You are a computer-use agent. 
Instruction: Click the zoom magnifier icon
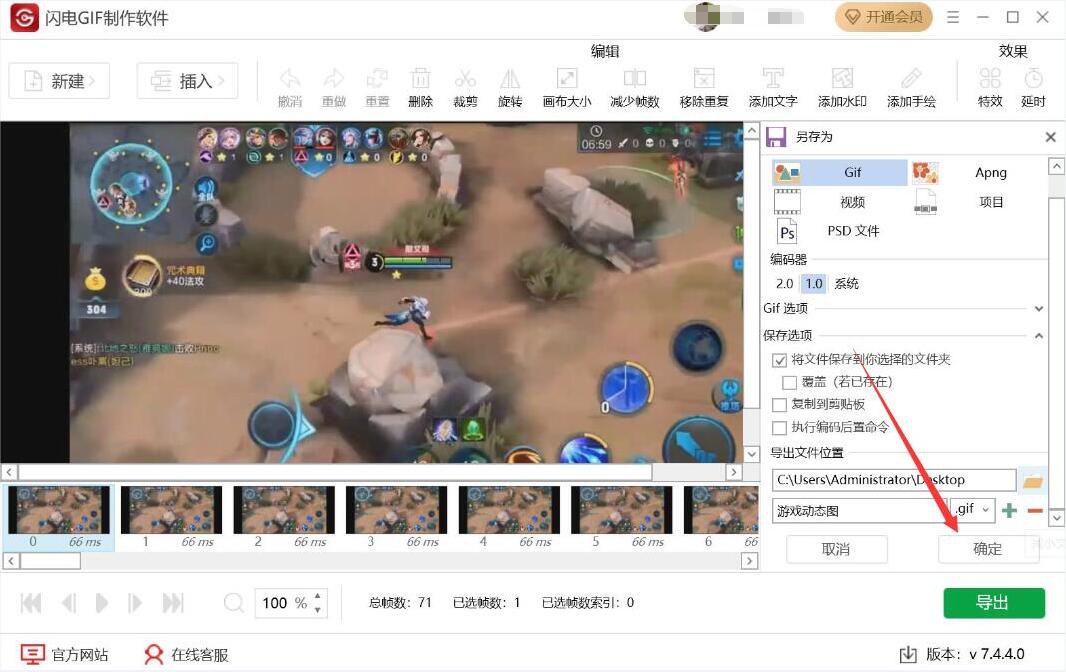233,603
